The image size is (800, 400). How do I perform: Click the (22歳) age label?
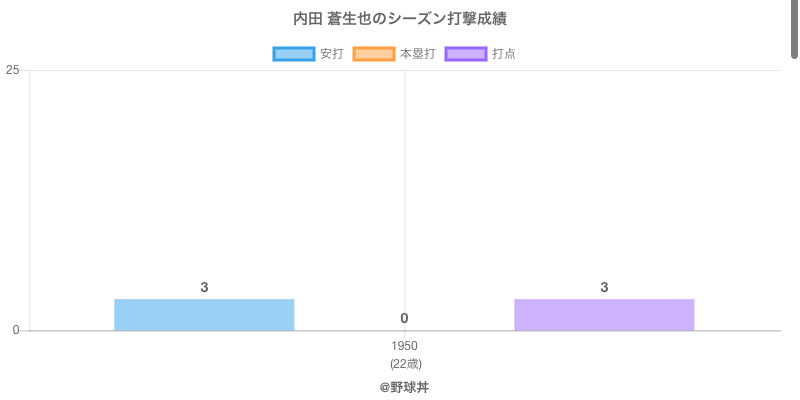(x=405, y=363)
